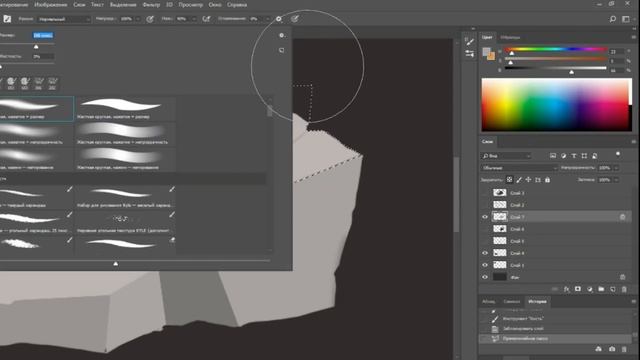
Task: Filter layers by pixel layers icon
Action: coord(553,156)
